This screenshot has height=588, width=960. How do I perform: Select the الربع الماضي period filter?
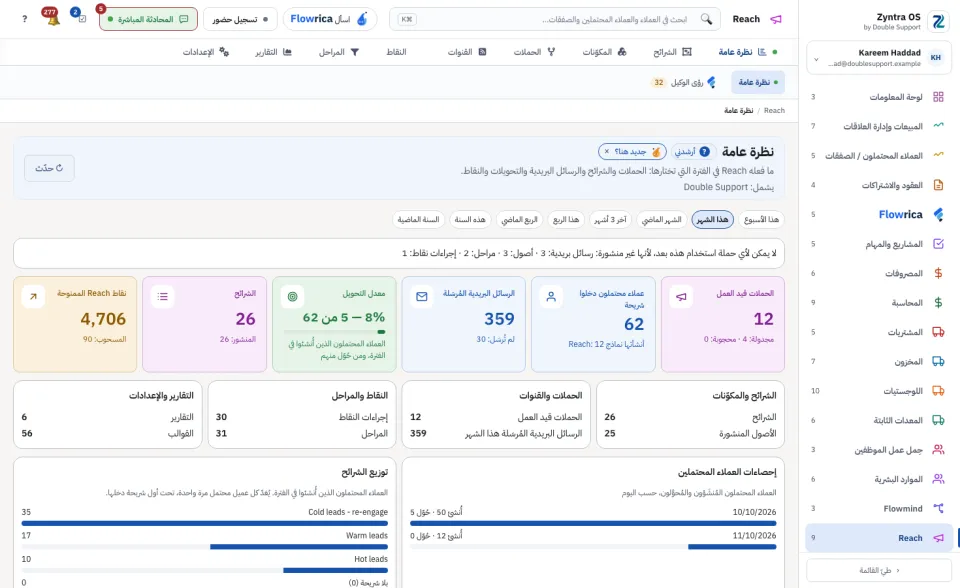519,219
